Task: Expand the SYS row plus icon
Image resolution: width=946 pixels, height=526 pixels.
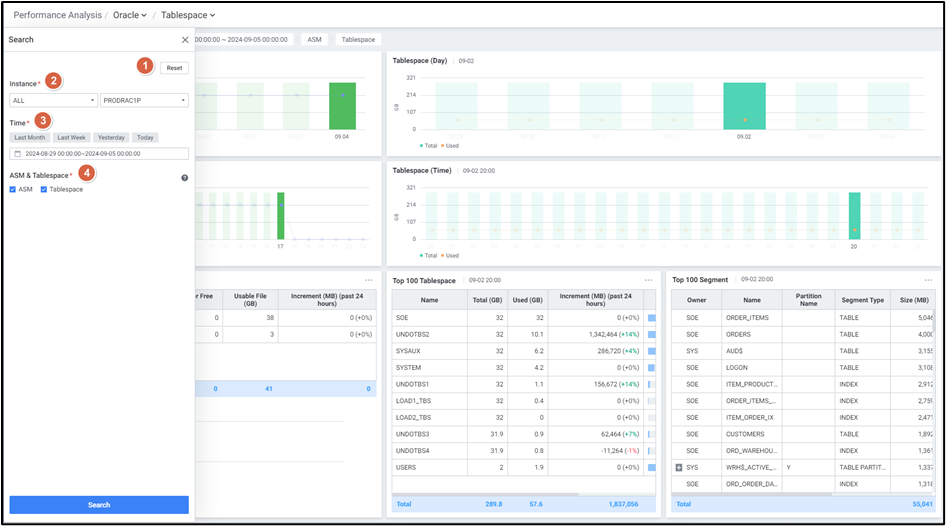Action: click(679, 467)
